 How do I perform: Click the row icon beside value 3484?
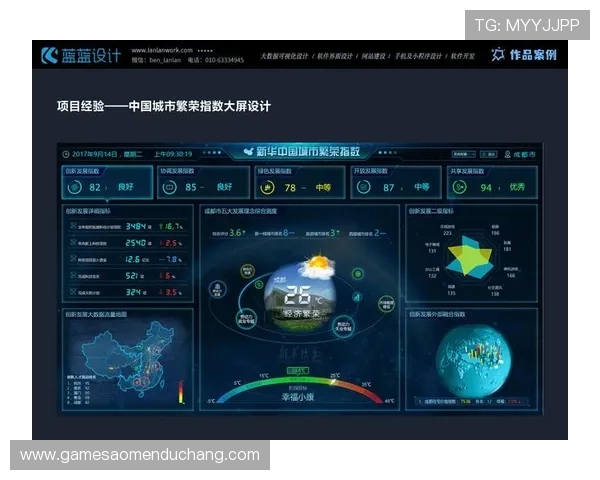point(73,226)
